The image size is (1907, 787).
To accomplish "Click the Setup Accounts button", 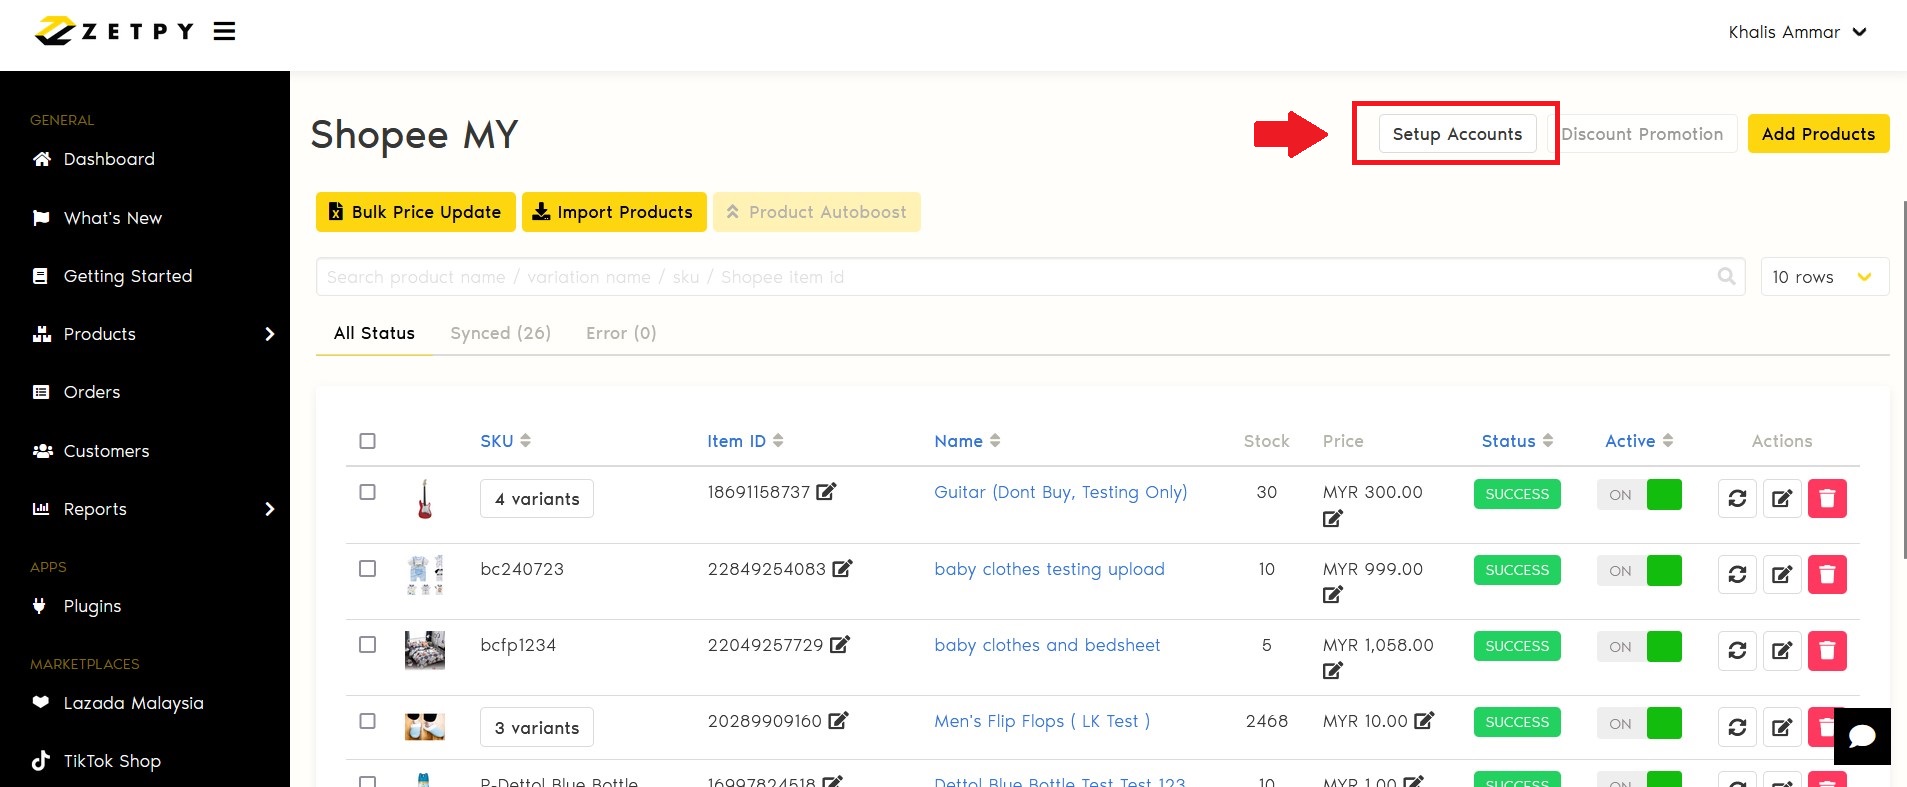I will 1457,134.
